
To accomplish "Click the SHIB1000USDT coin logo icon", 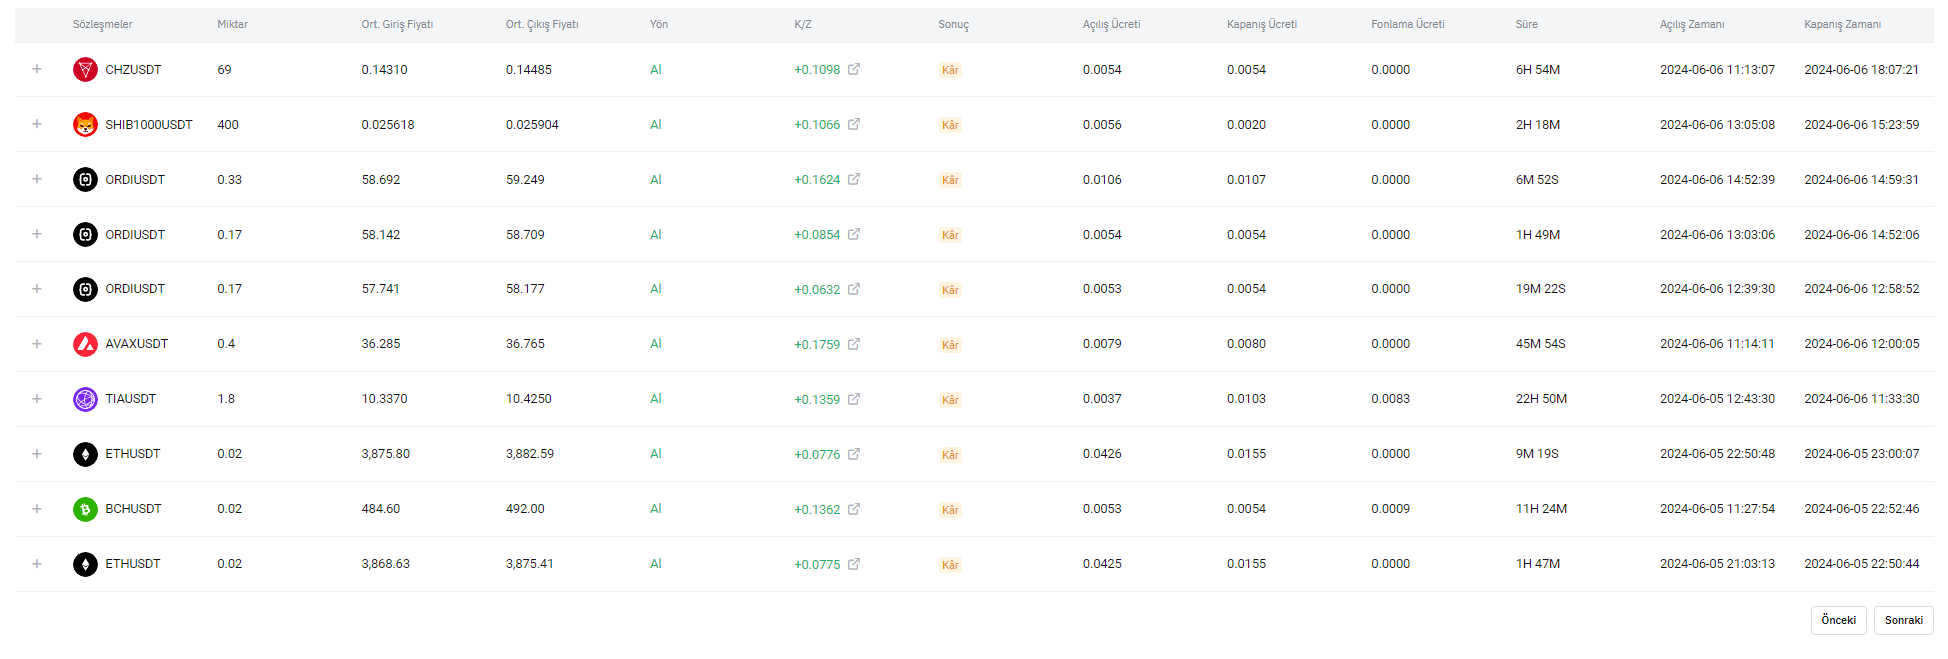I will (85, 124).
